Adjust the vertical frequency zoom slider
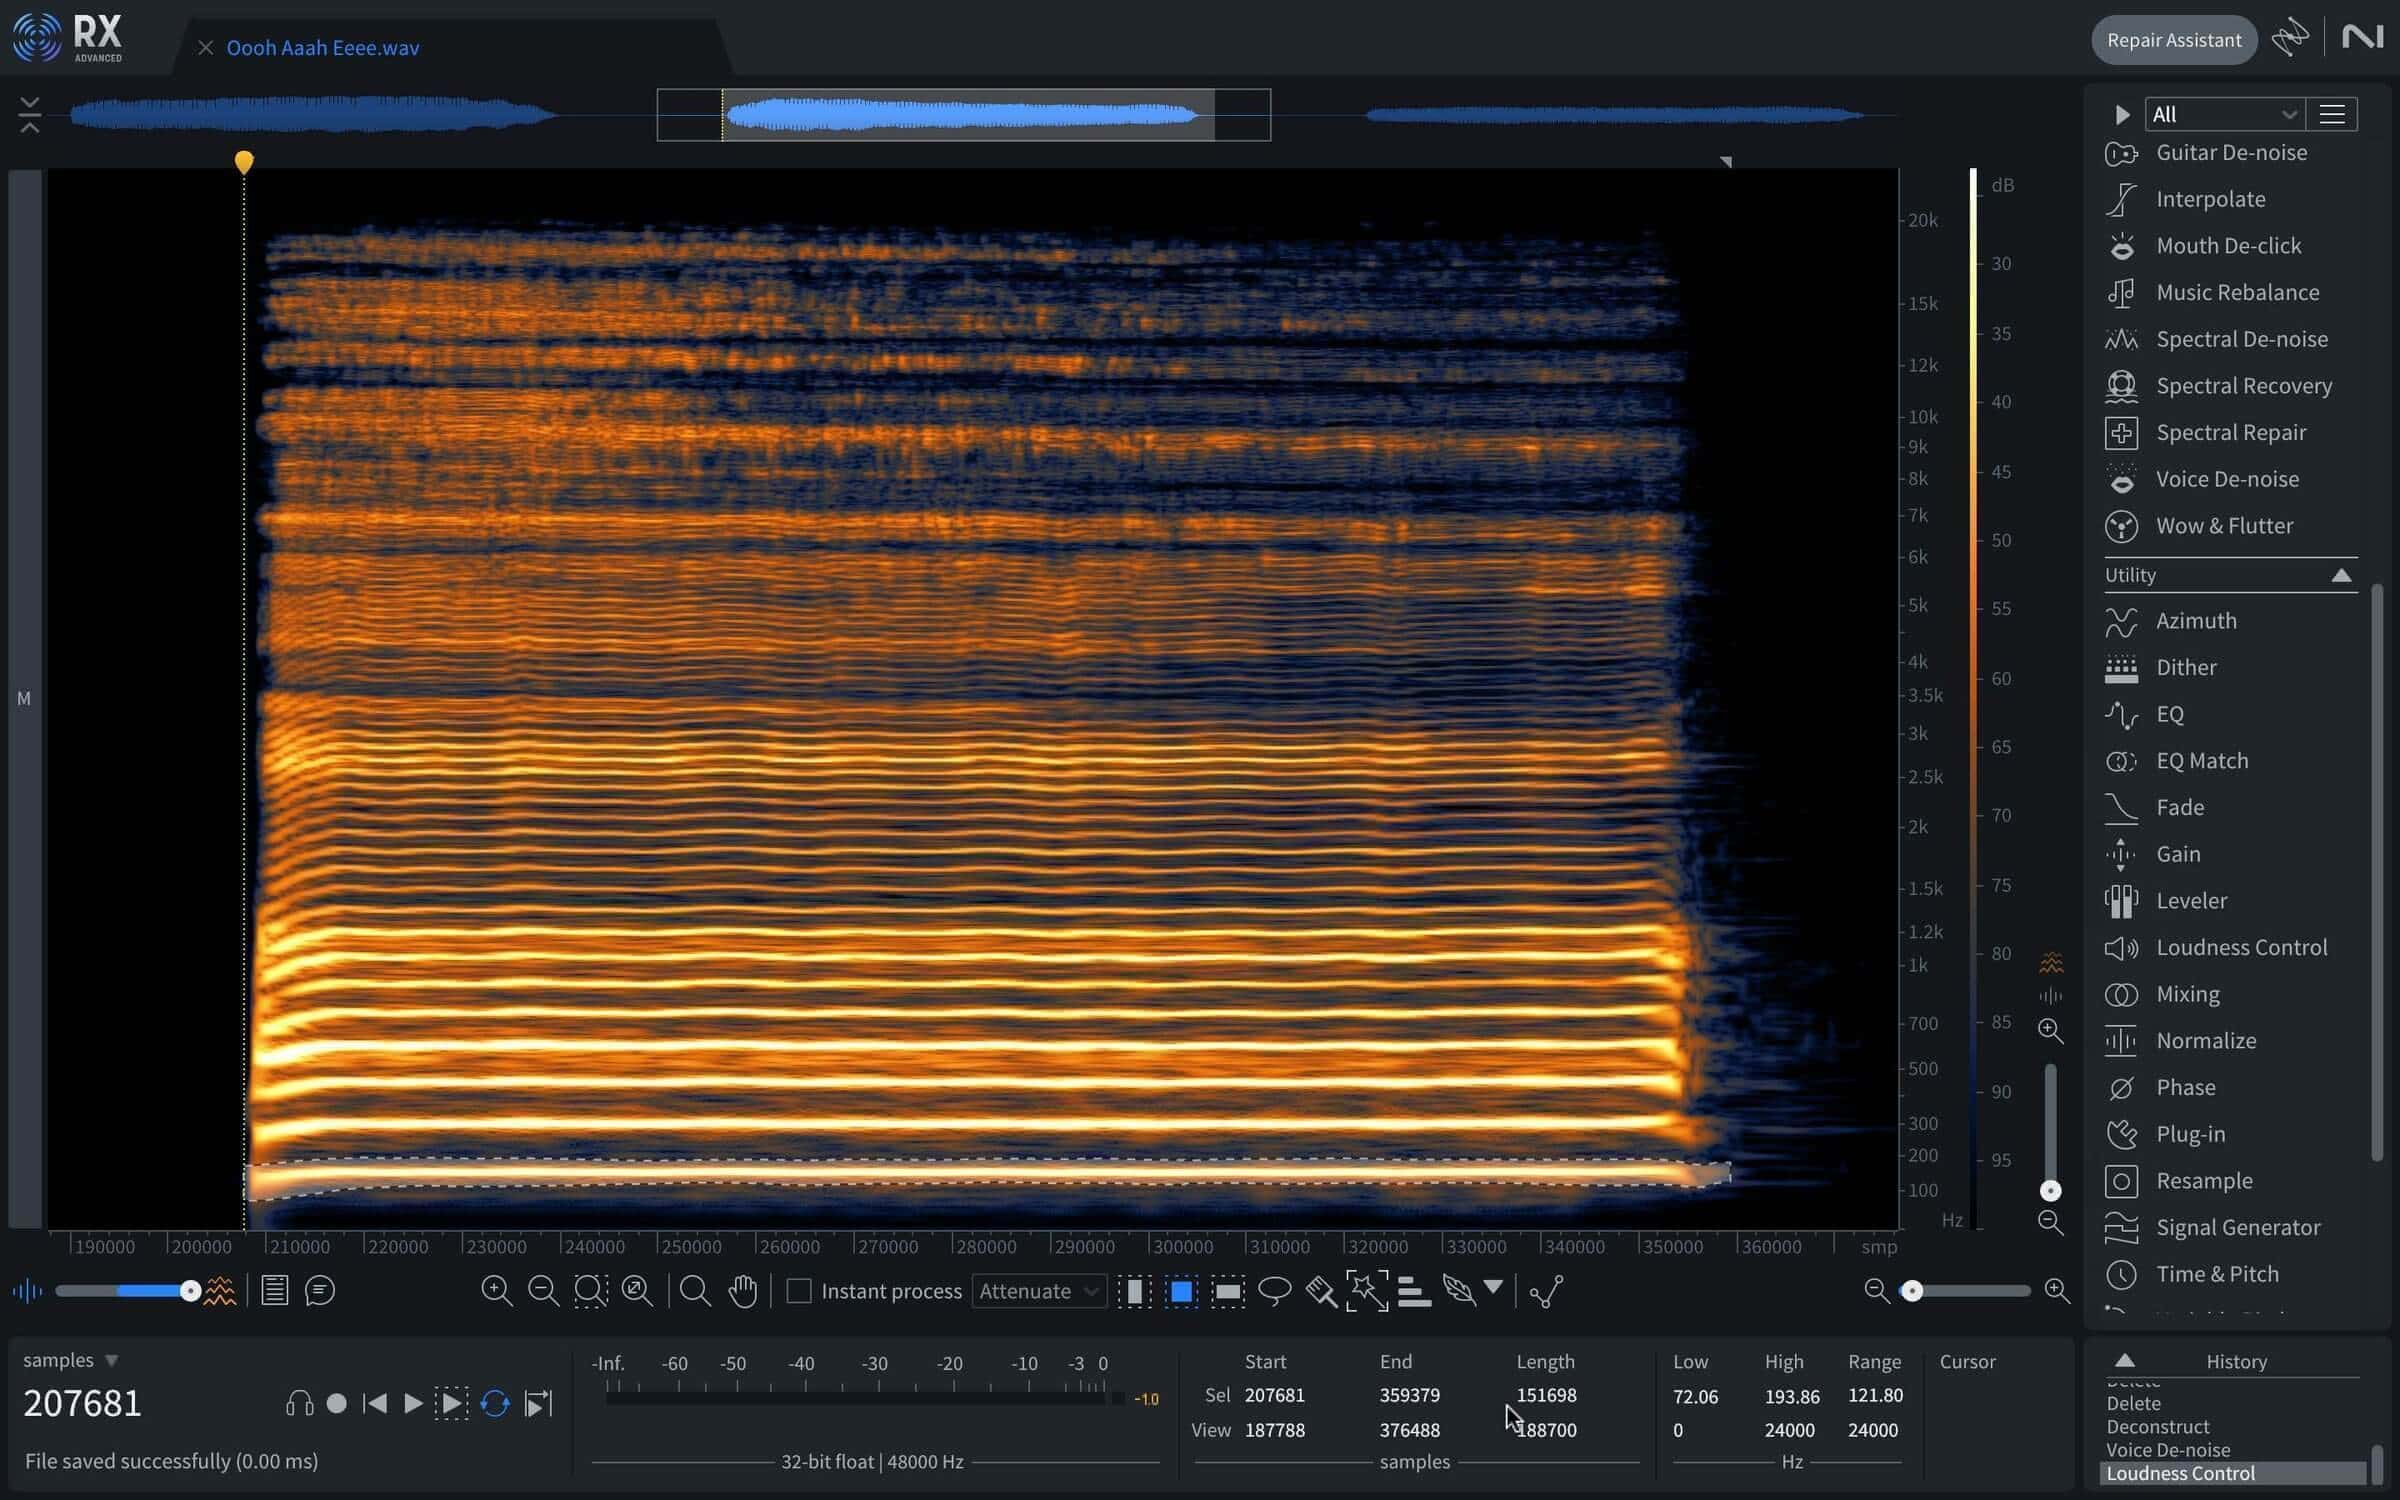 (2050, 1191)
